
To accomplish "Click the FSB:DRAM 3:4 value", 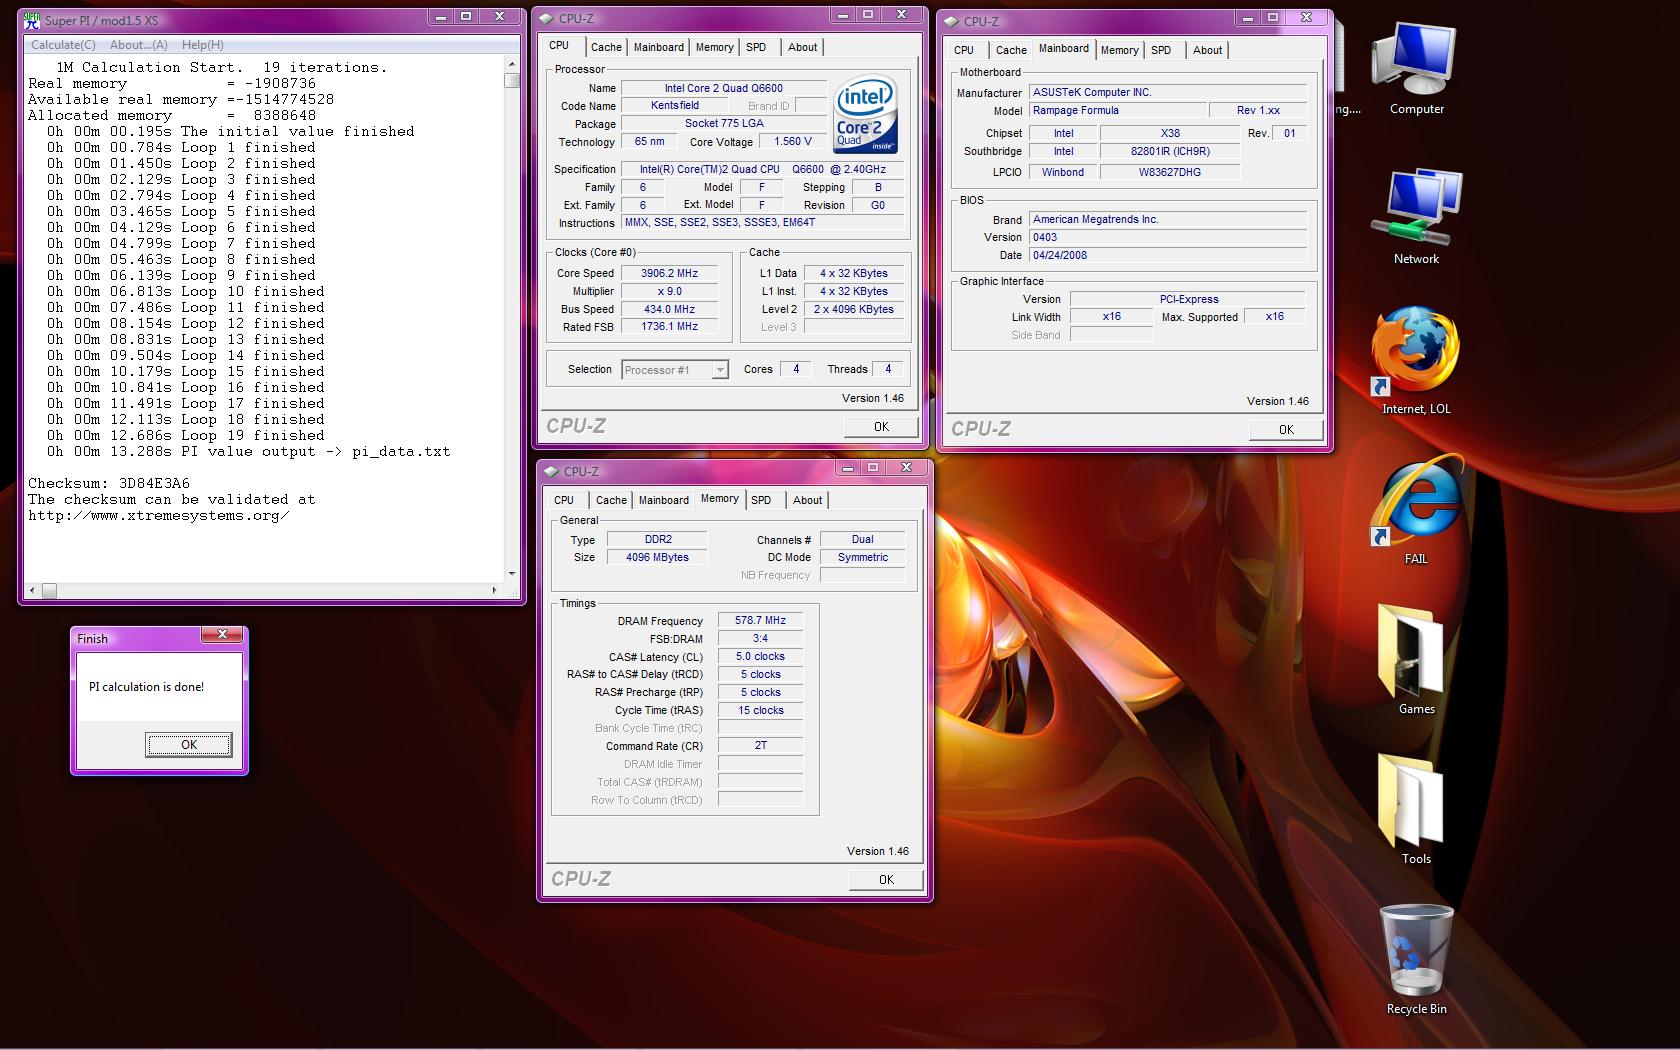I will [760, 639].
